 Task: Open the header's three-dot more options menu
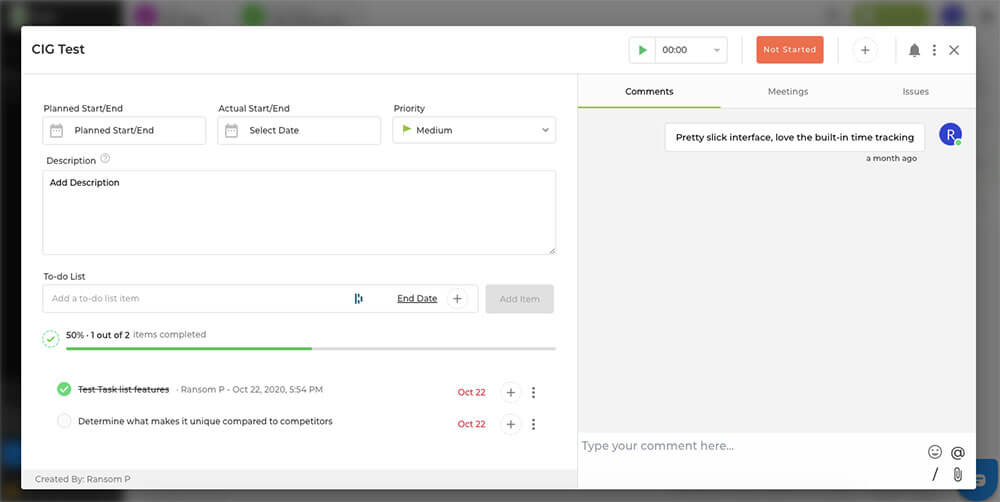(x=934, y=50)
